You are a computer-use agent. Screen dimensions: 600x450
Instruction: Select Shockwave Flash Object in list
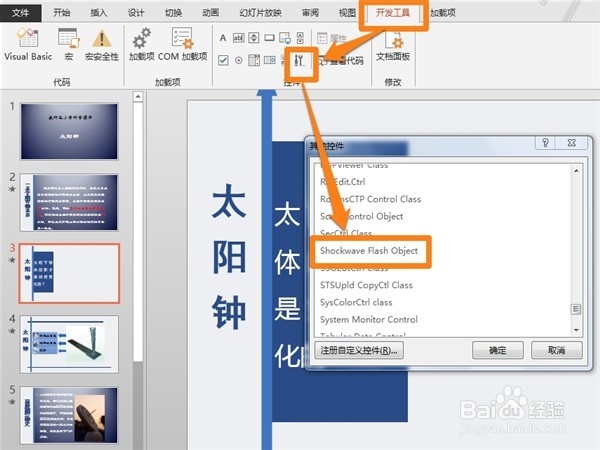click(369, 251)
